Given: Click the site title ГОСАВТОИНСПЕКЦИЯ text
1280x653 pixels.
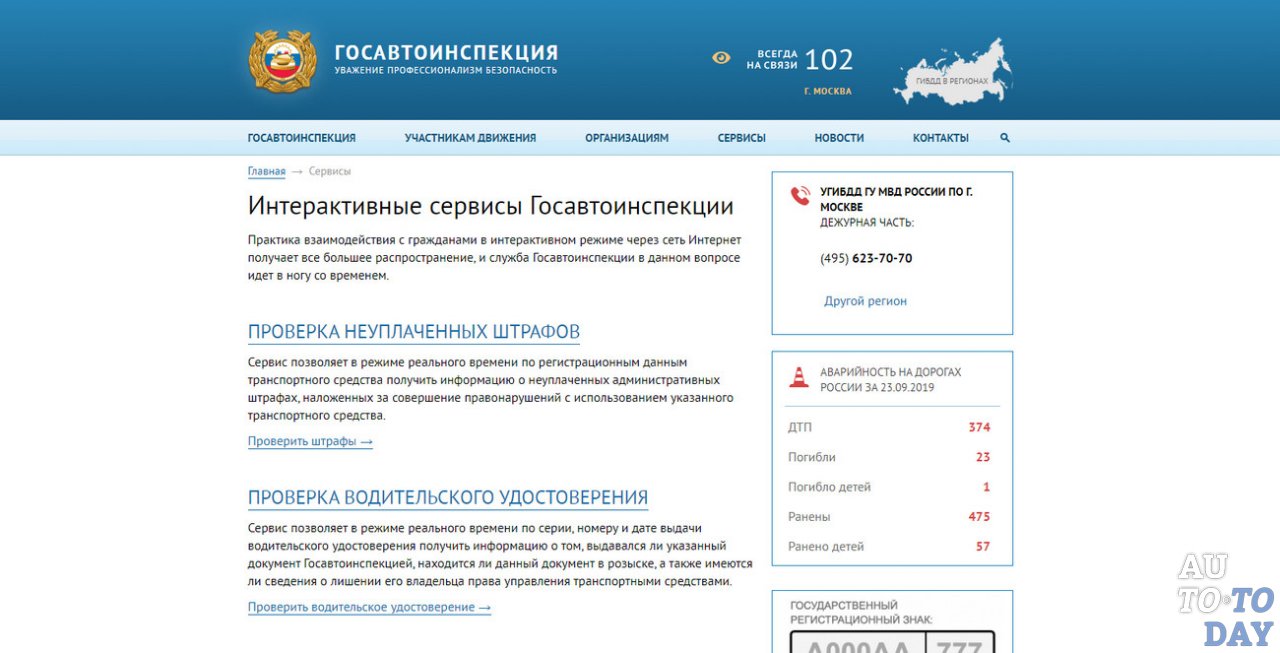Looking at the screenshot, I should click(x=446, y=53).
